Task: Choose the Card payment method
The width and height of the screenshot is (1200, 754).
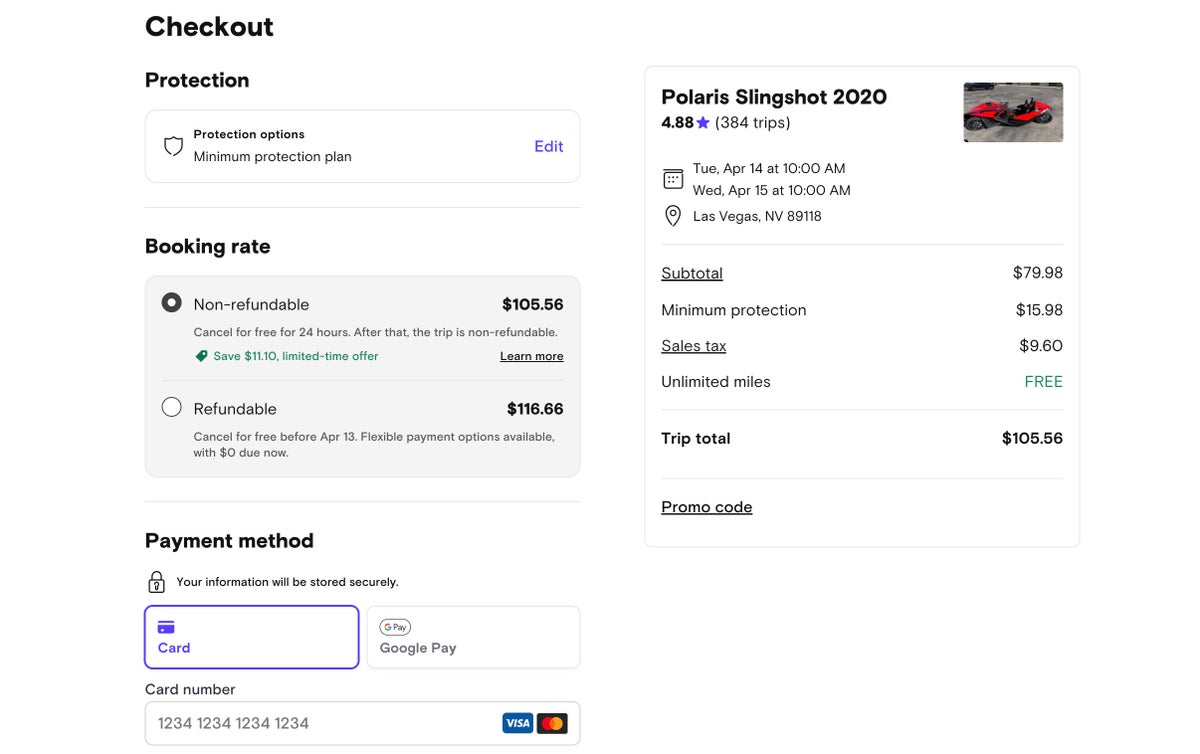Action: (252, 637)
